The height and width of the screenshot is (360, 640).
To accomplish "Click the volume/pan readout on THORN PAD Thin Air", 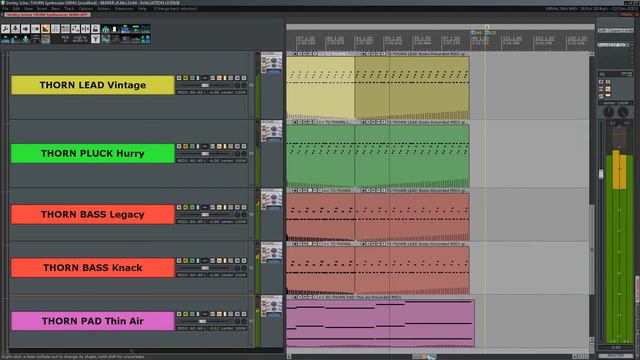I will click(x=211, y=329).
